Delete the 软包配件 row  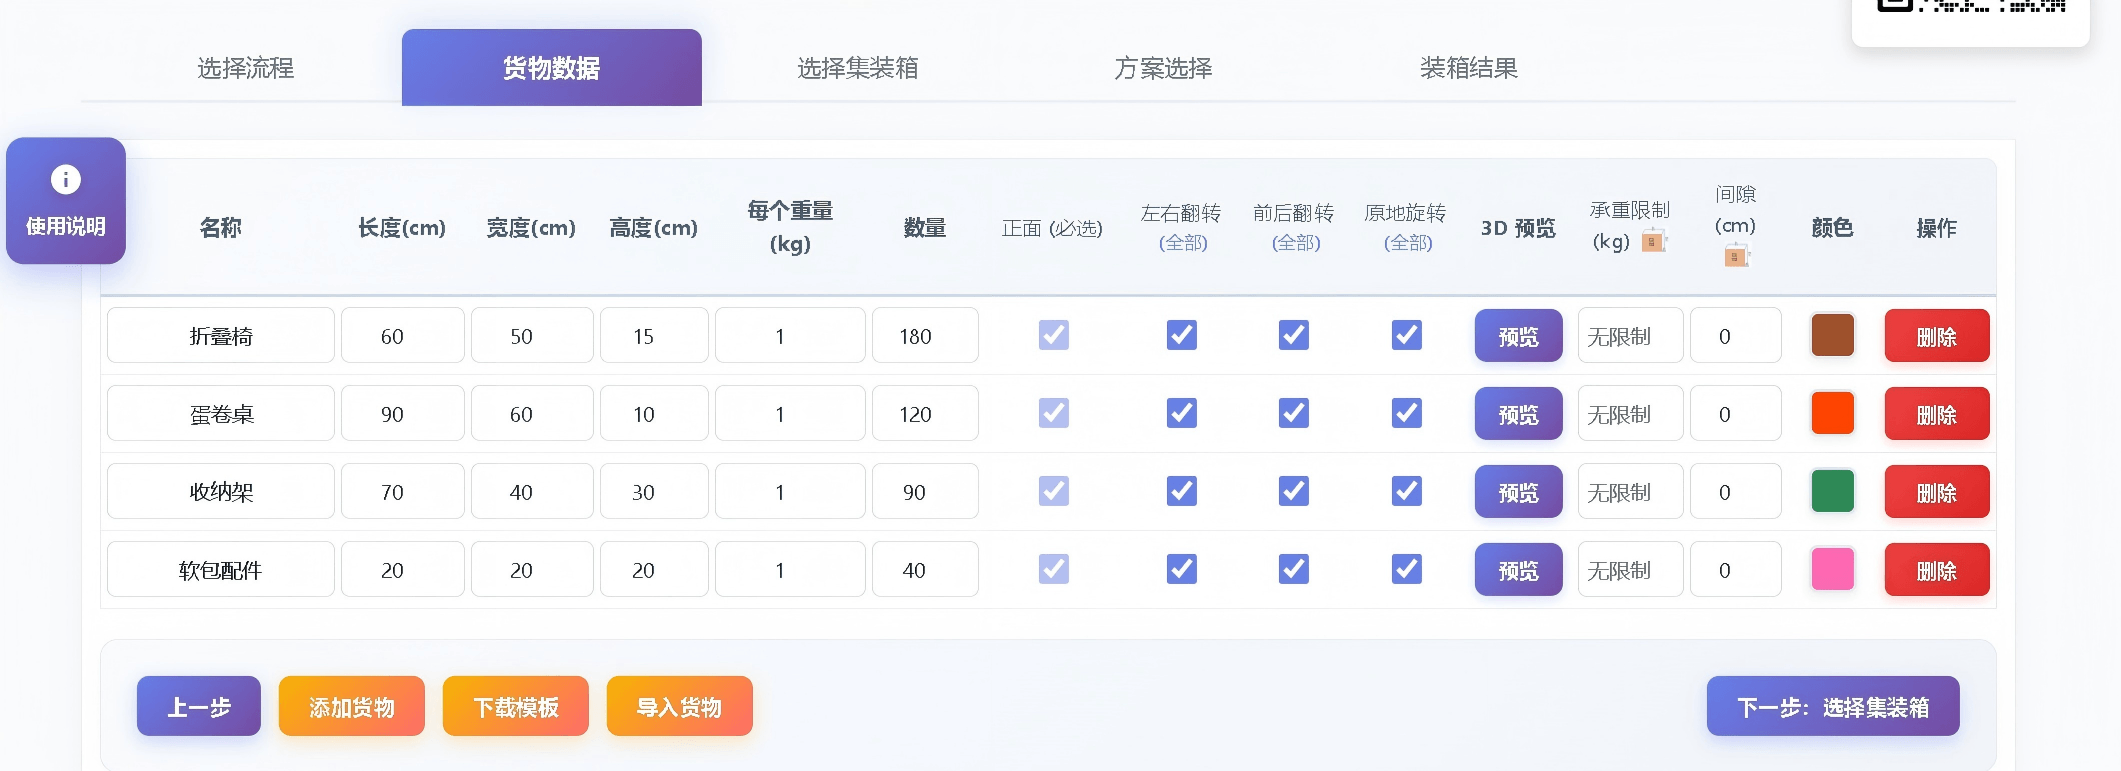point(1936,570)
